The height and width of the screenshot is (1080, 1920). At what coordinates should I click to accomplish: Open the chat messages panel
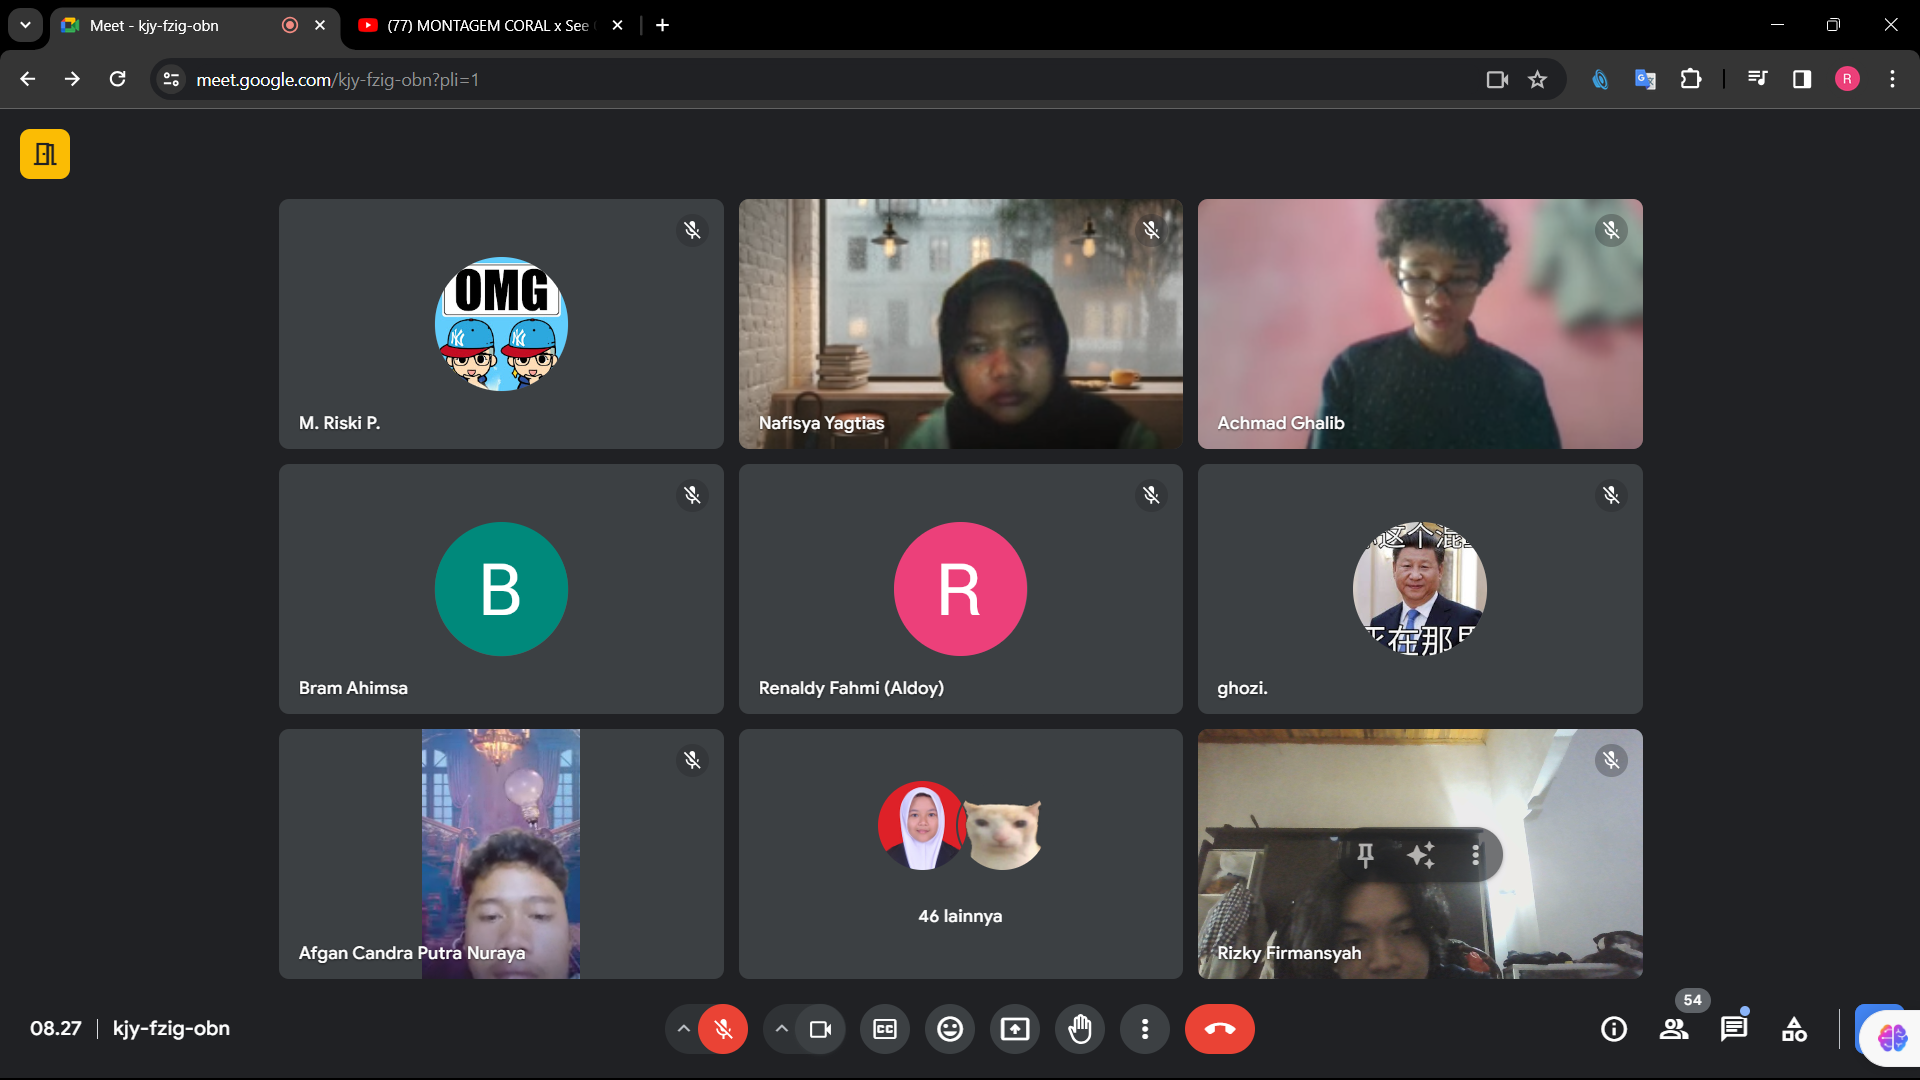[1734, 1029]
